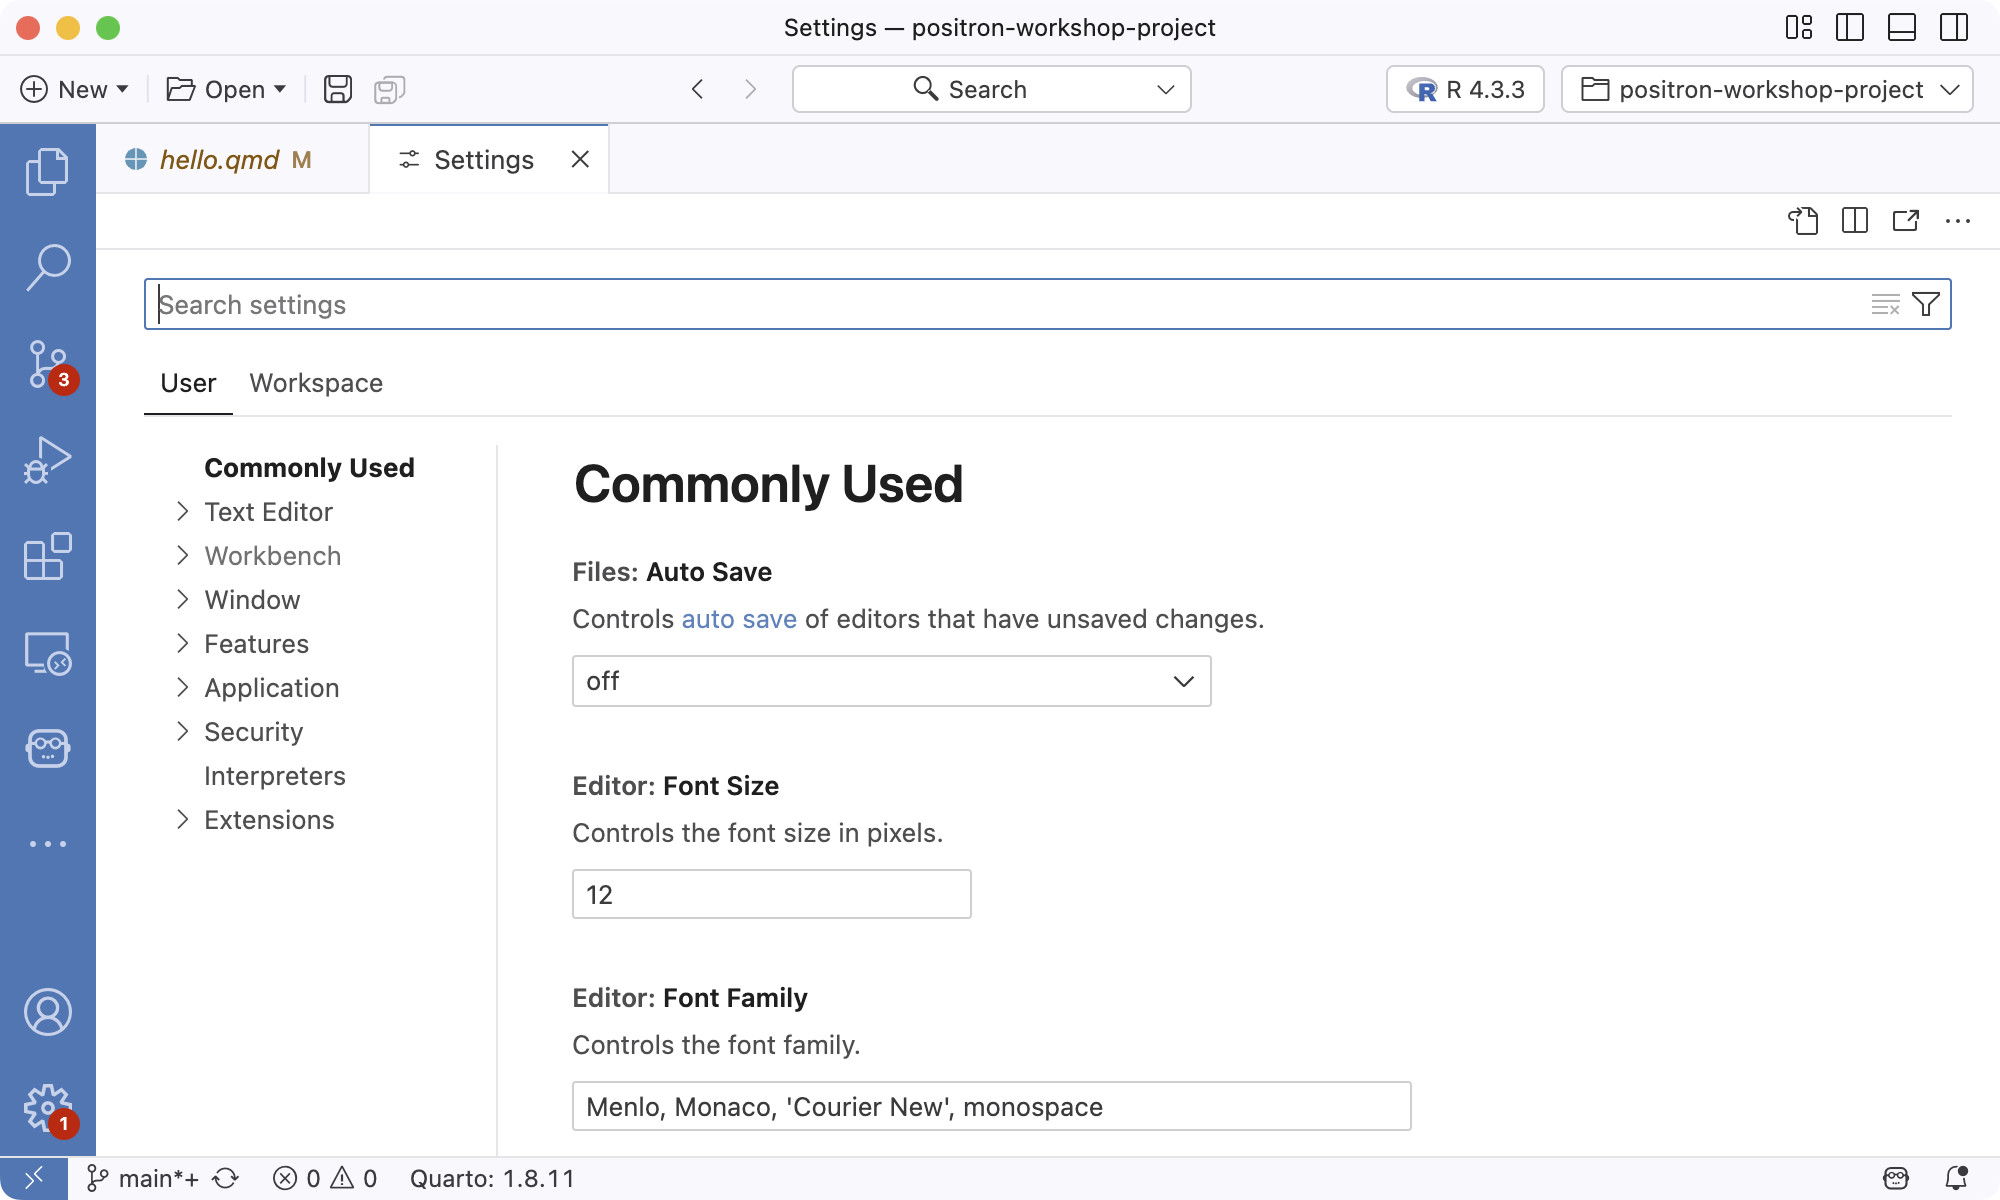Show additional views ellipsis in activity bar

pyautogui.click(x=47, y=844)
